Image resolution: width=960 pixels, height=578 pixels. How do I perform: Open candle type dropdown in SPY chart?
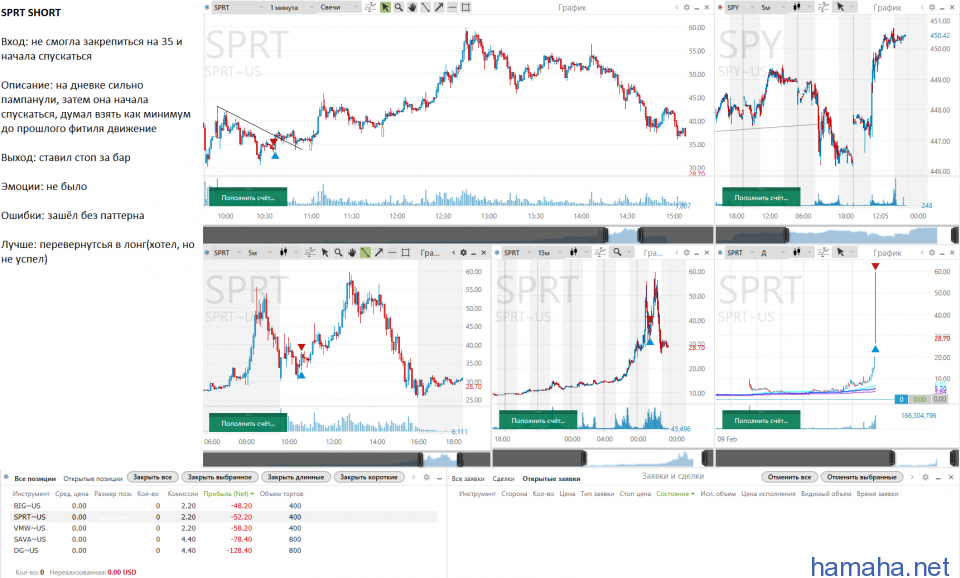pos(801,7)
